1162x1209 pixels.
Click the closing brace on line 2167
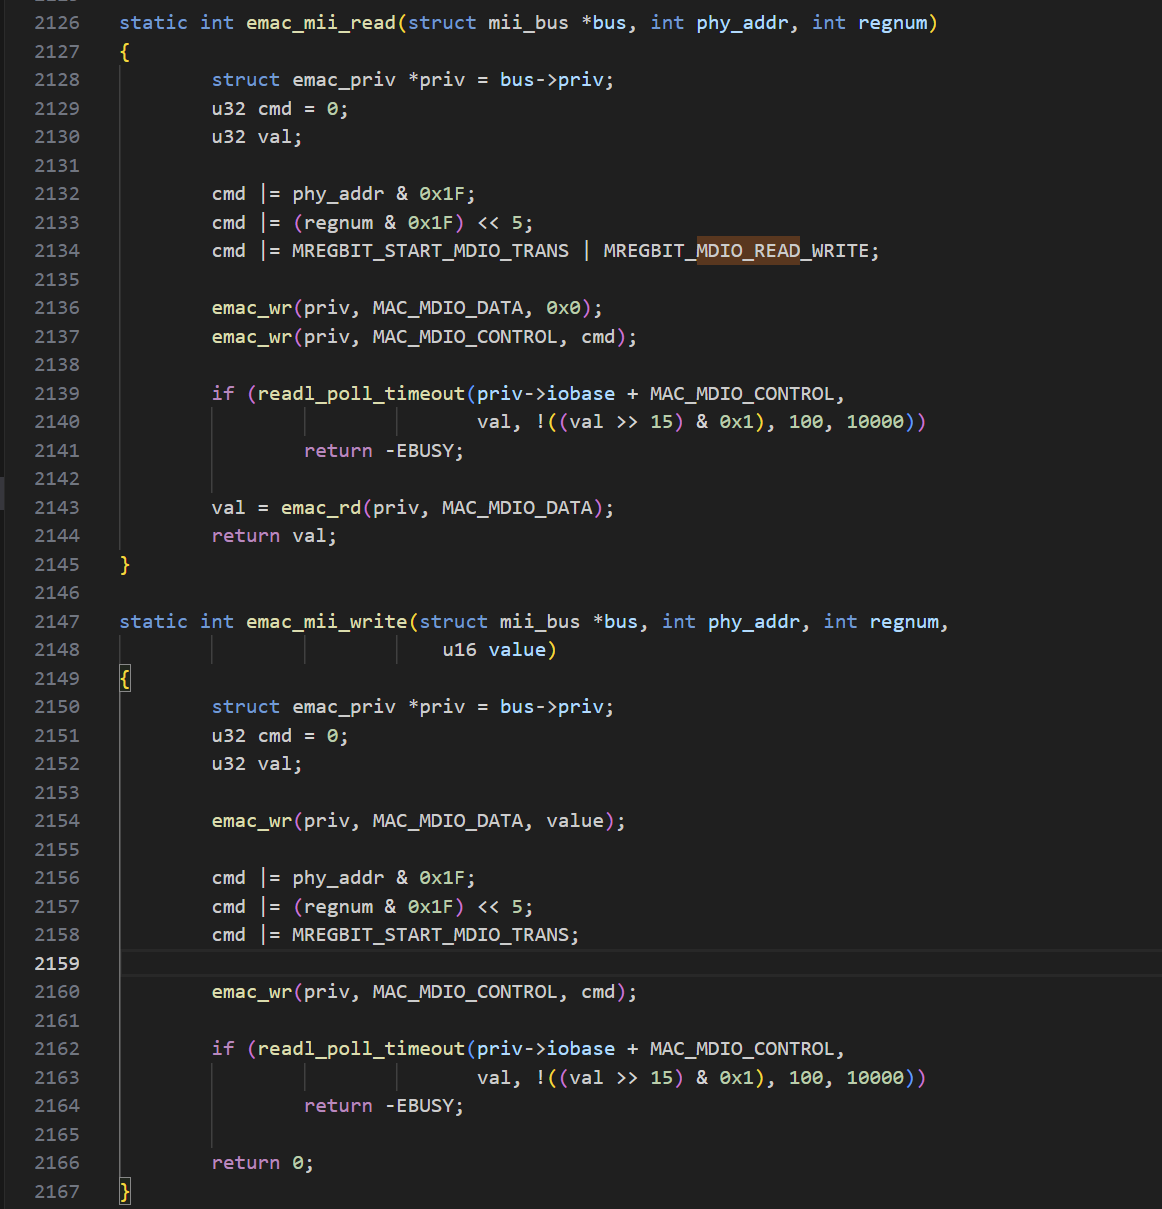[125, 1192]
